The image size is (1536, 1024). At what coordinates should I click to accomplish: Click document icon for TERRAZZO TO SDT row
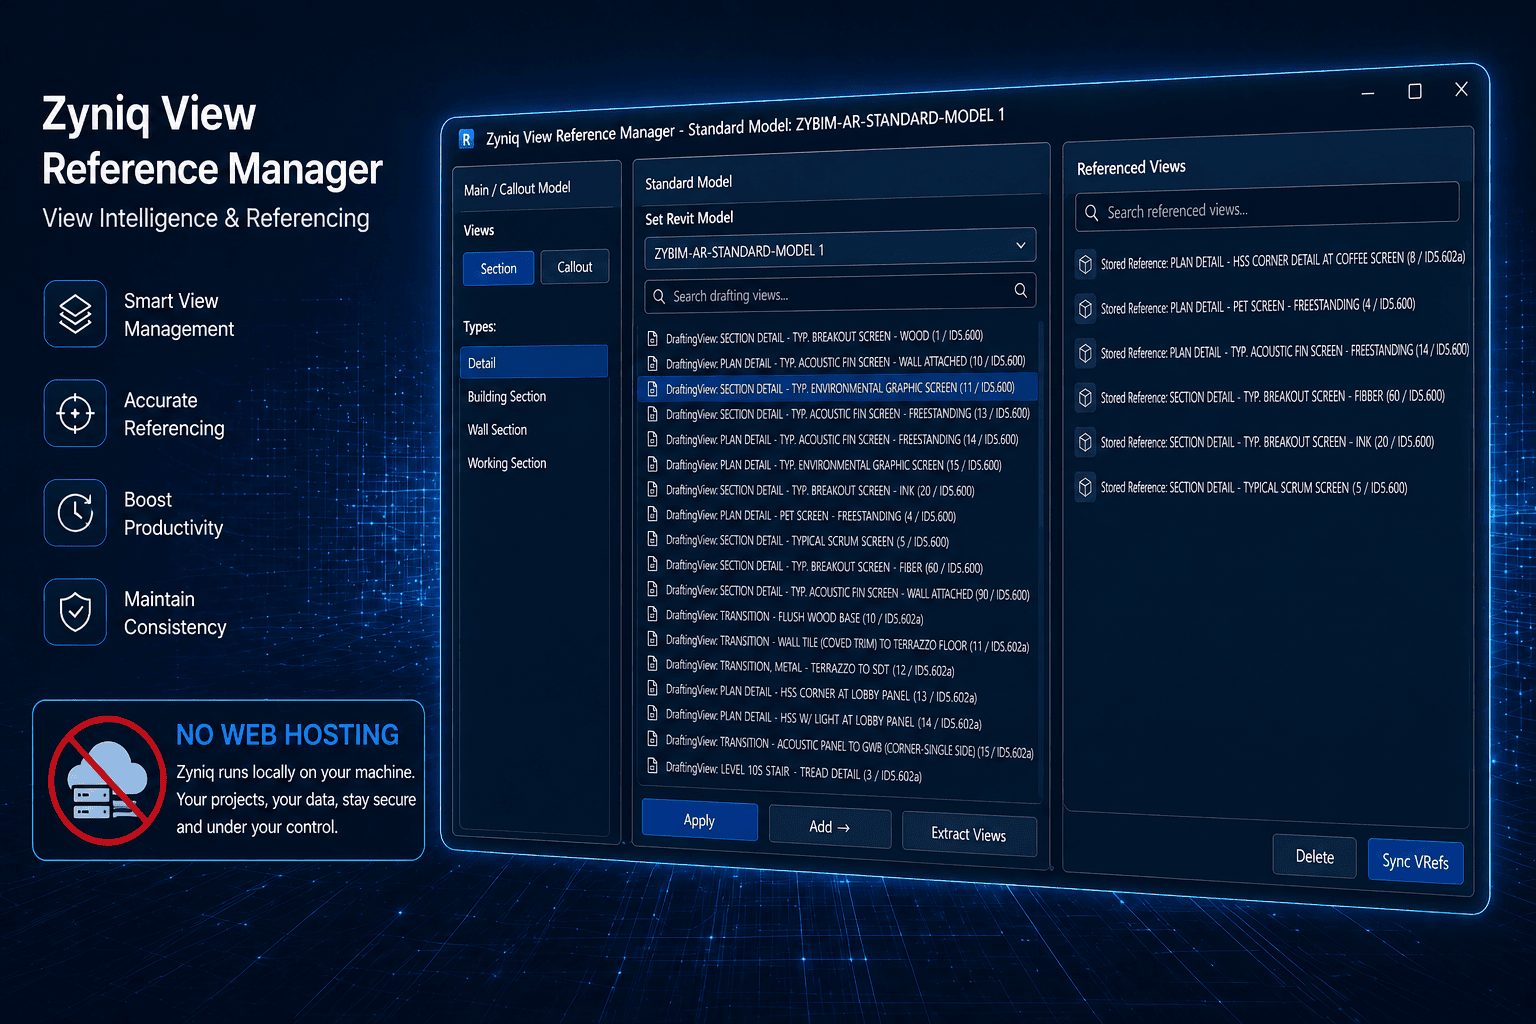tap(653, 664)
